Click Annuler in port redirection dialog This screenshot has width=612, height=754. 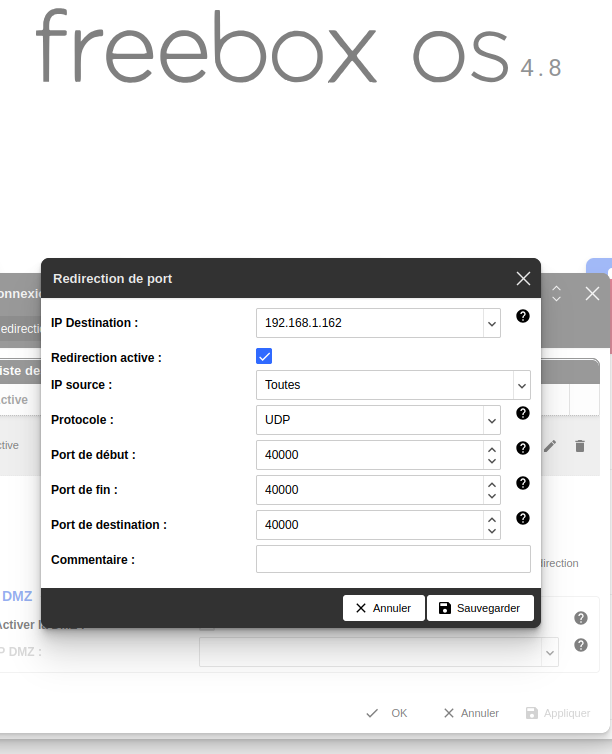click(384, 608)
